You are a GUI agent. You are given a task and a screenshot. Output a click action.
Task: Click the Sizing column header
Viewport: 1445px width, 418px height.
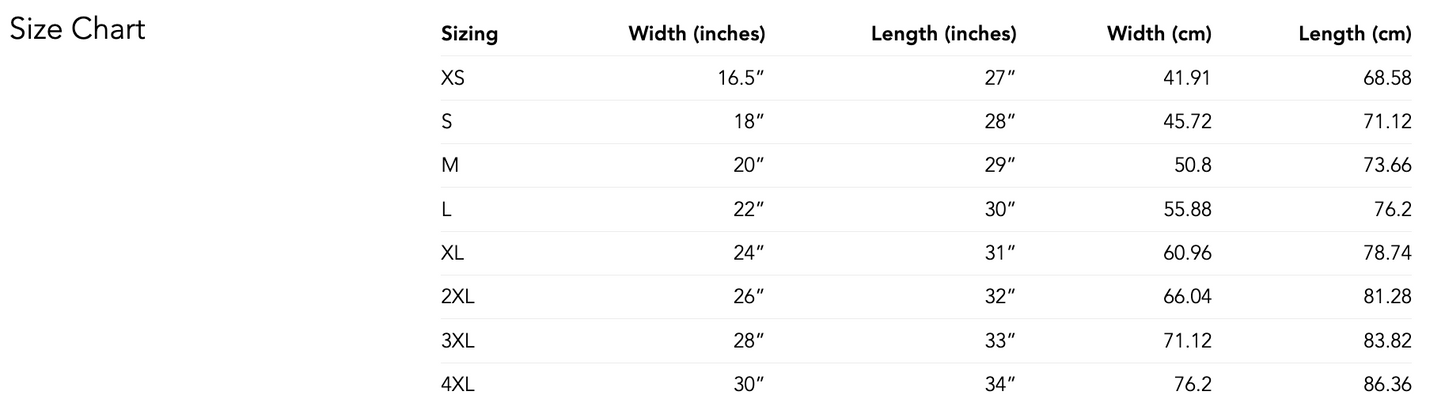point(469,34)
